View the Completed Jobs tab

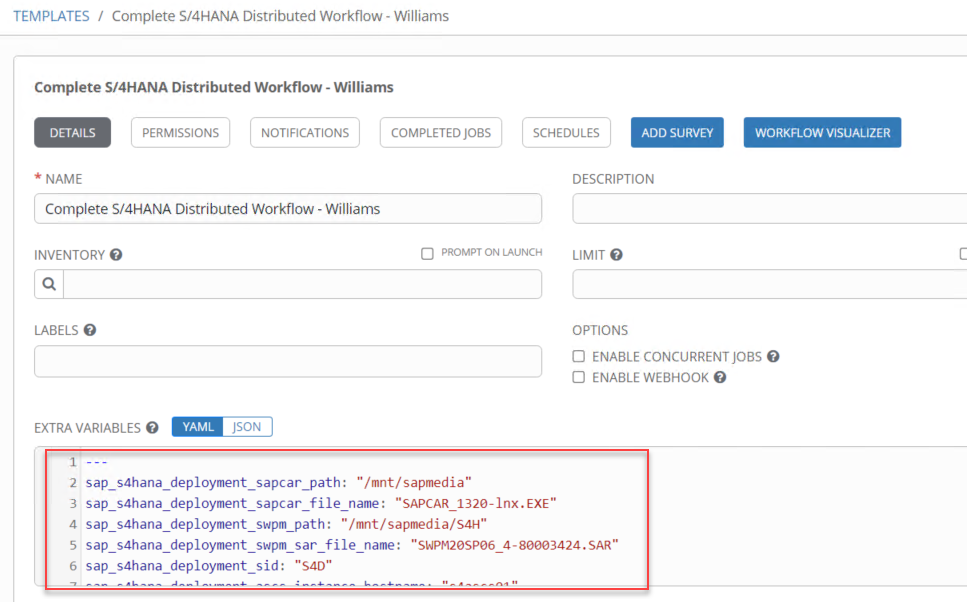click(441, 133)
